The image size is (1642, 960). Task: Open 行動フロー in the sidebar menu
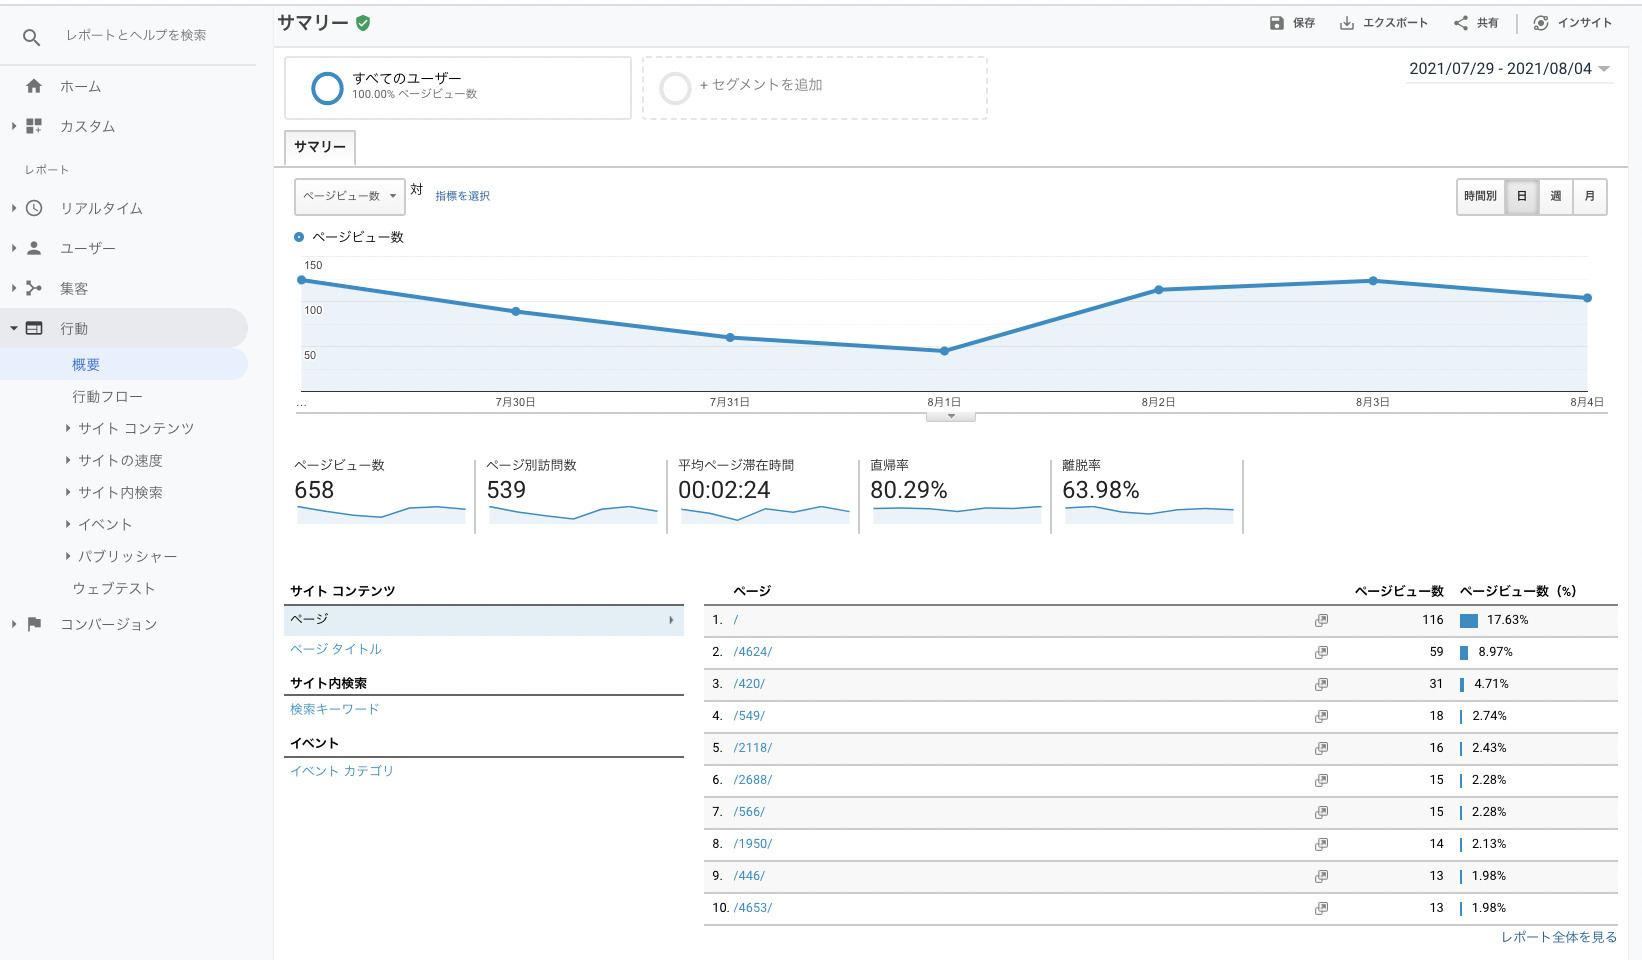(x=107, y=397)
